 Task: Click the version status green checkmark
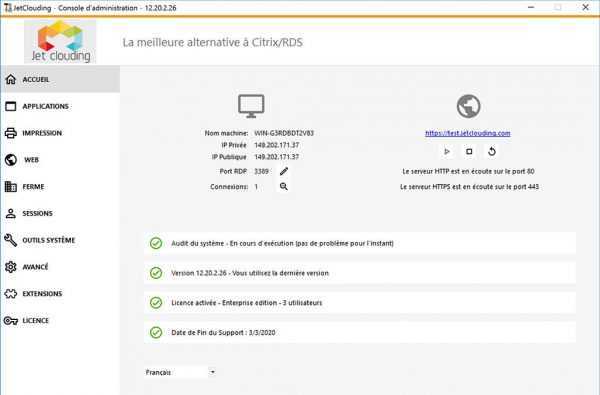coord(156,273)
